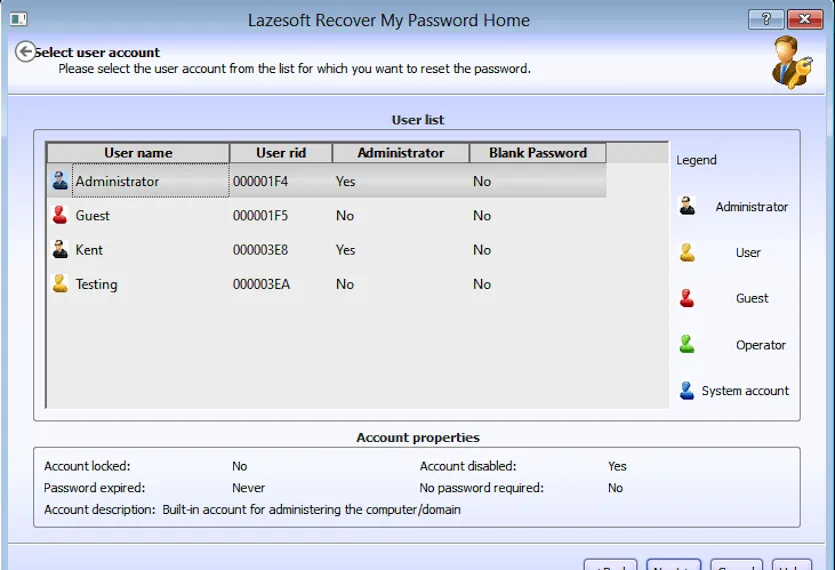Click the Password expired 'Never' value
The height and width of the screenshot is (570, 835).
[248, 488]
